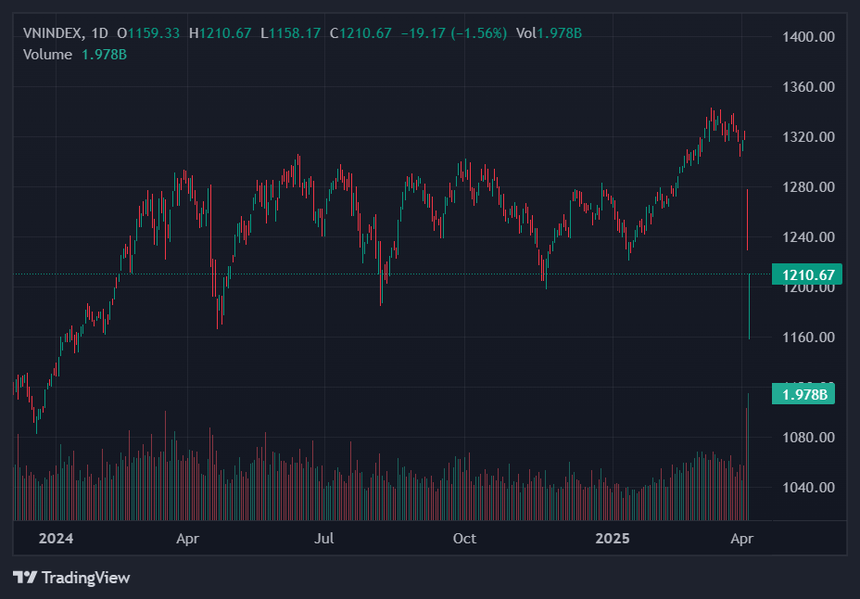Click the Vol 1.978B value in header
This screenshot has width=860, height=599.
pyautogui.click(x=549, y=33)
